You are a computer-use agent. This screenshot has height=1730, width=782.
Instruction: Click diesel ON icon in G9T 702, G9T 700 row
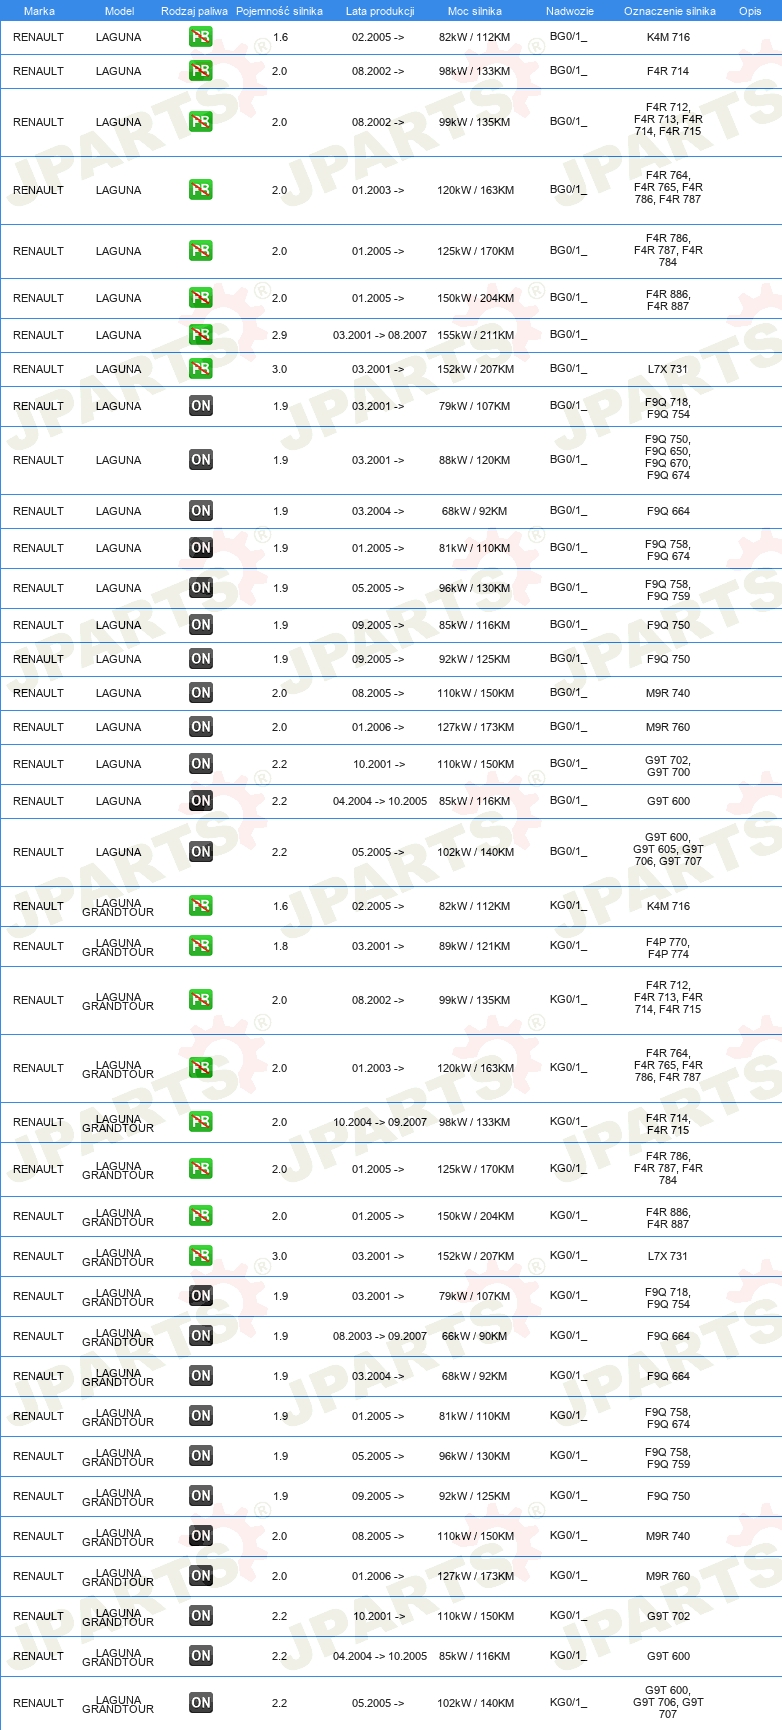pyautogui.click(x=201, y=764)
